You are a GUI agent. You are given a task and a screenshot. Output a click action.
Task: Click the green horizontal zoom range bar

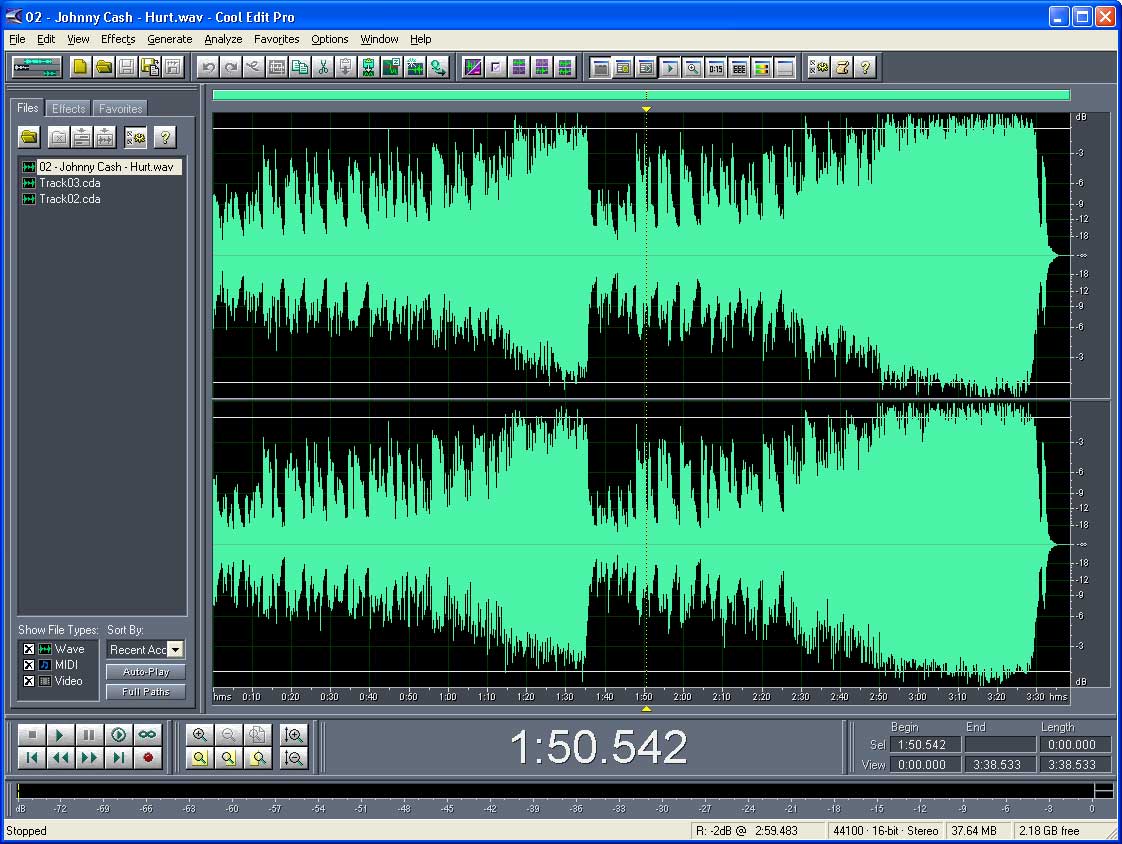tap(641, 94)
